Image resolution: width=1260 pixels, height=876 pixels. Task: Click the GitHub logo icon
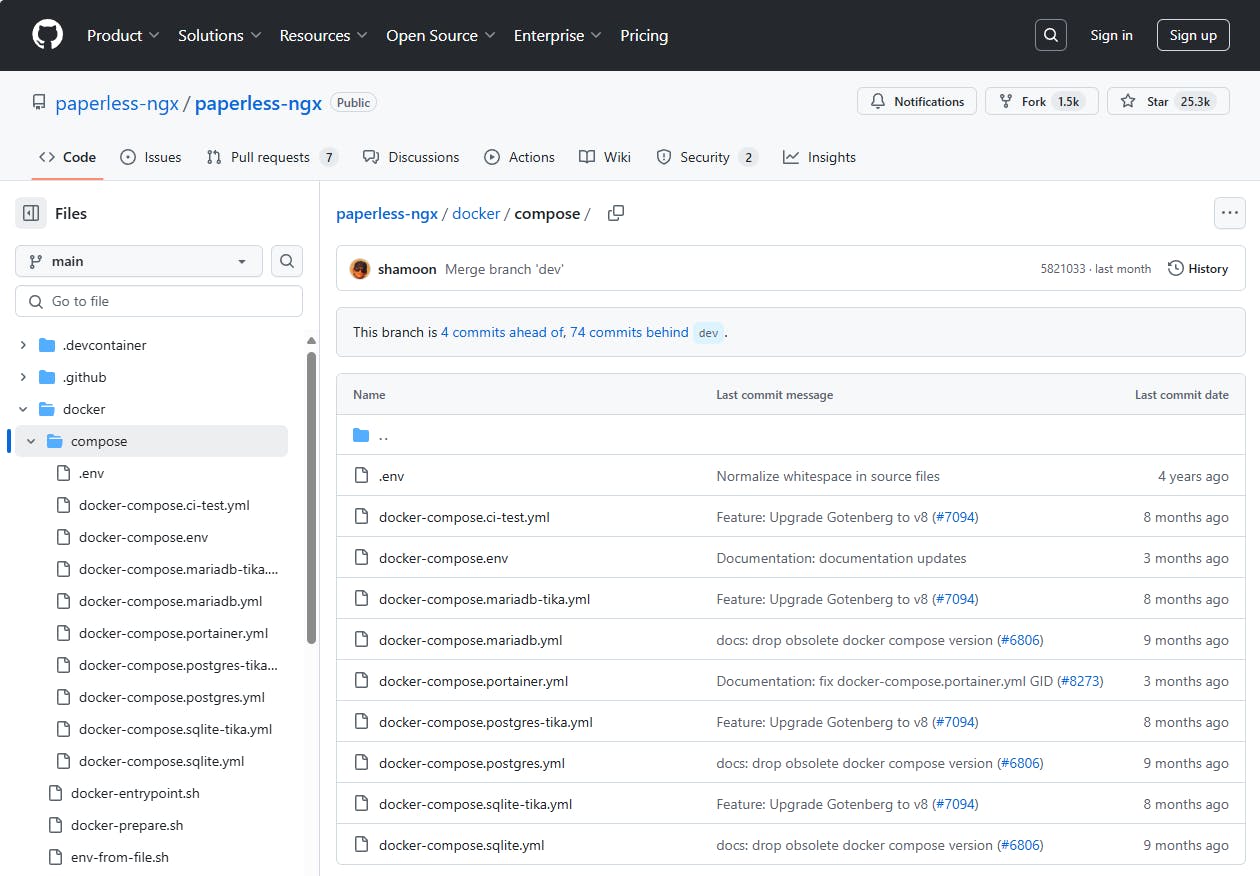[x=47, y=35]
